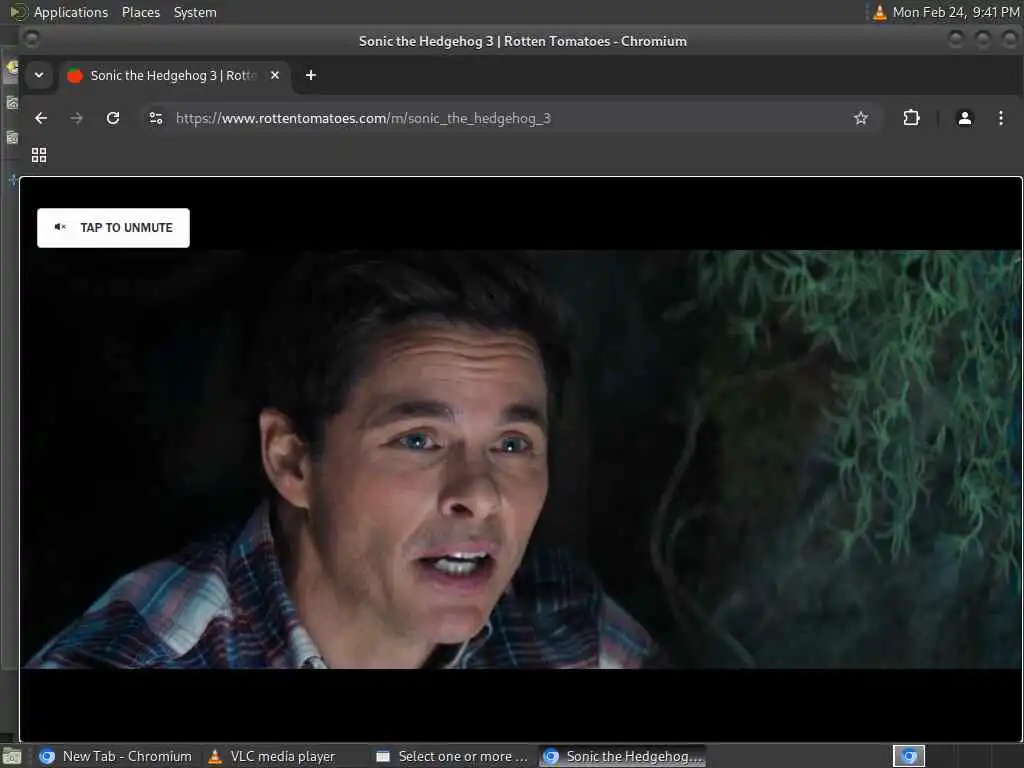Click the Tap to Unmute button
Image resolution: width=1024 pixels, height=768 pixels.
tap(113, 228)
